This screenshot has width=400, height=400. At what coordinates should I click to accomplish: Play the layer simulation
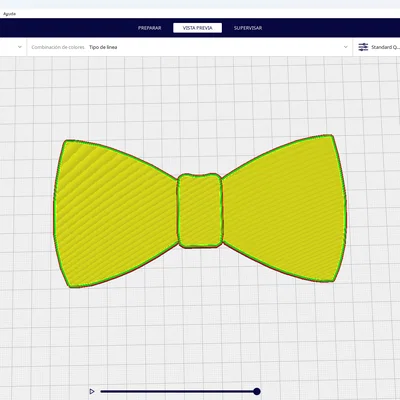point(92,391)
